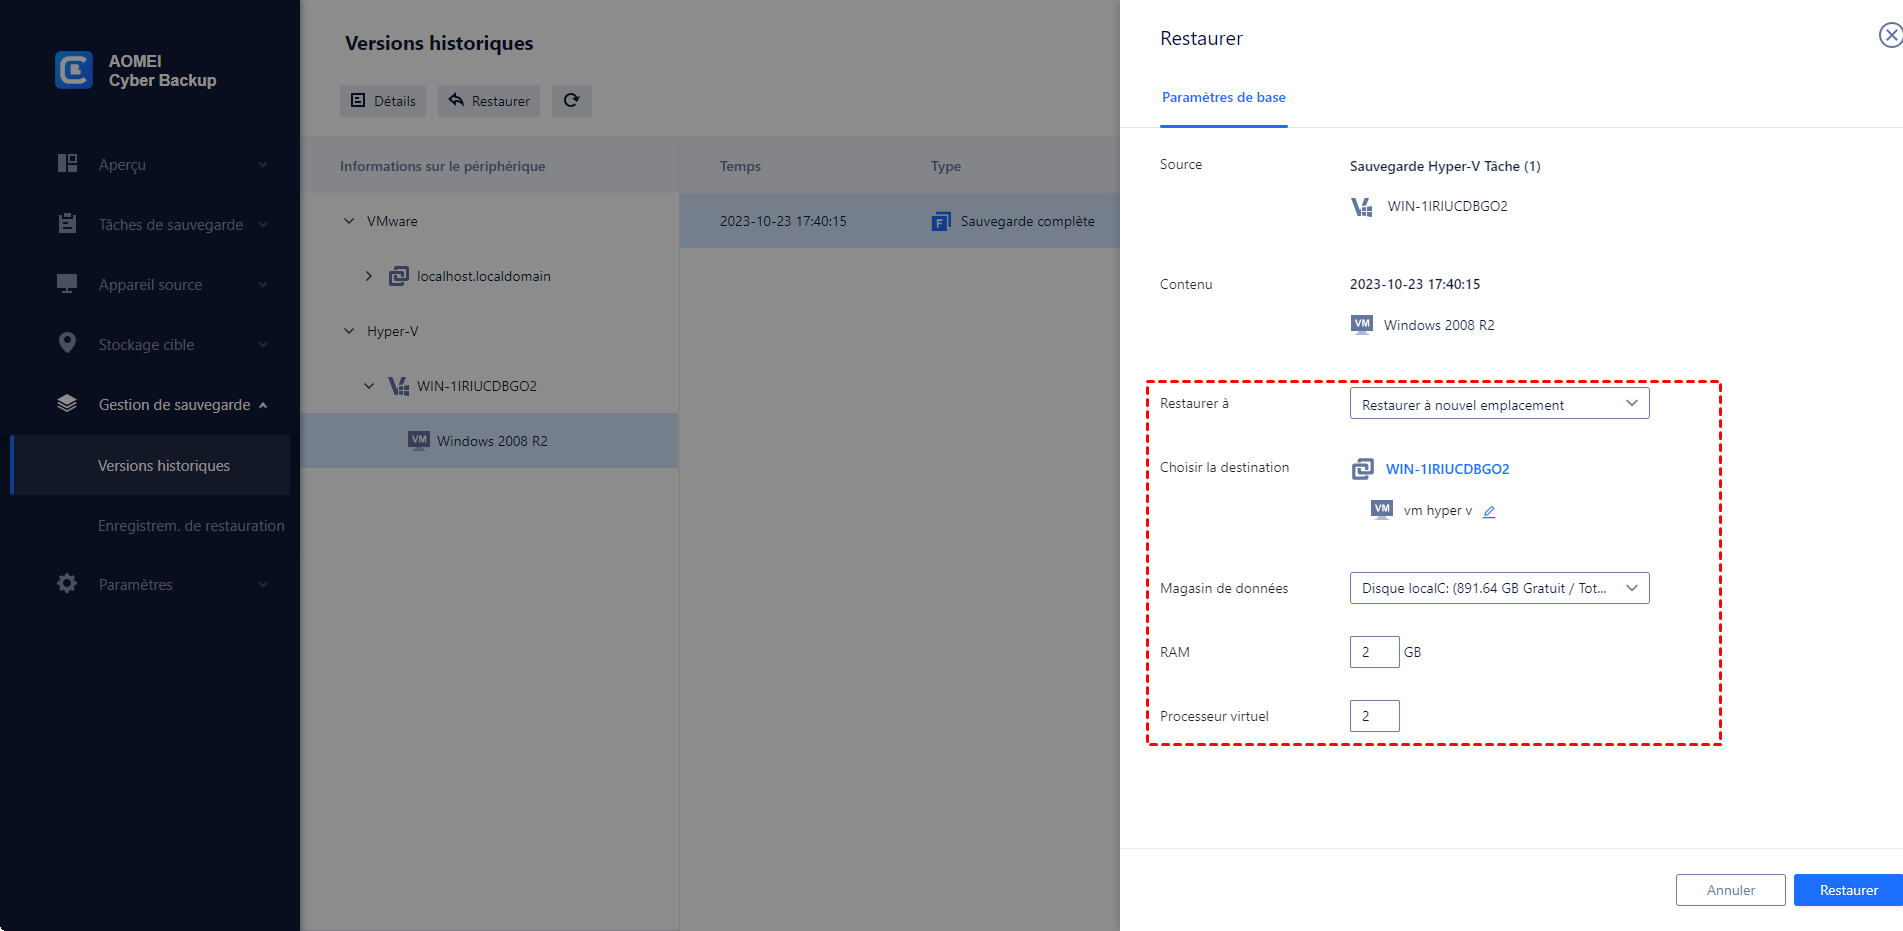Screen dimensions: 1903x931
Task: Click the refresh icon in the toolbar
Action: (571, 101)
